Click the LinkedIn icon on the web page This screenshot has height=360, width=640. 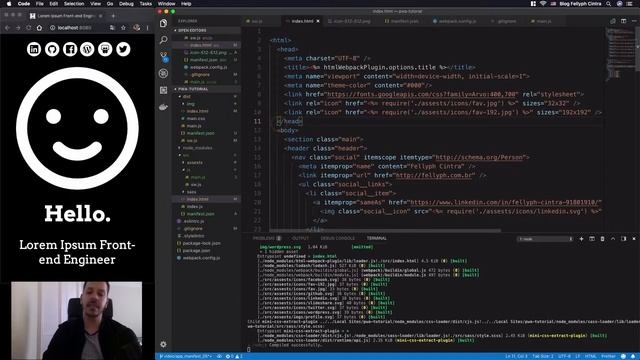click(34, 49)
